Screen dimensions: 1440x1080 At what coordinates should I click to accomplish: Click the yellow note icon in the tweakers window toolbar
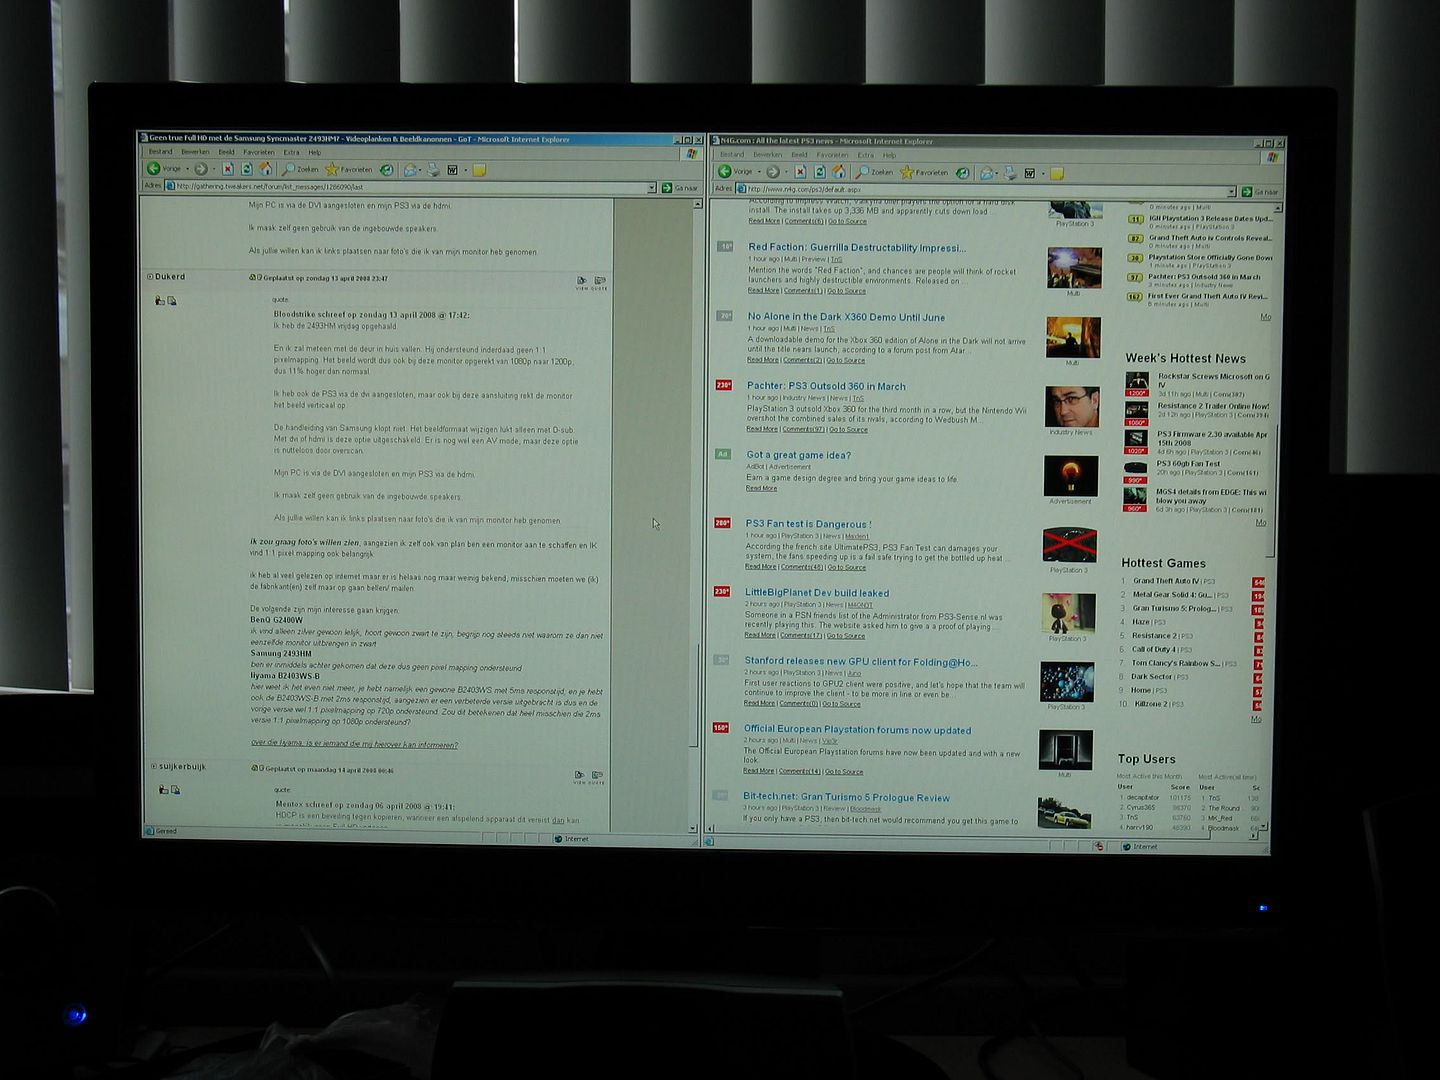tap(479, 170)
